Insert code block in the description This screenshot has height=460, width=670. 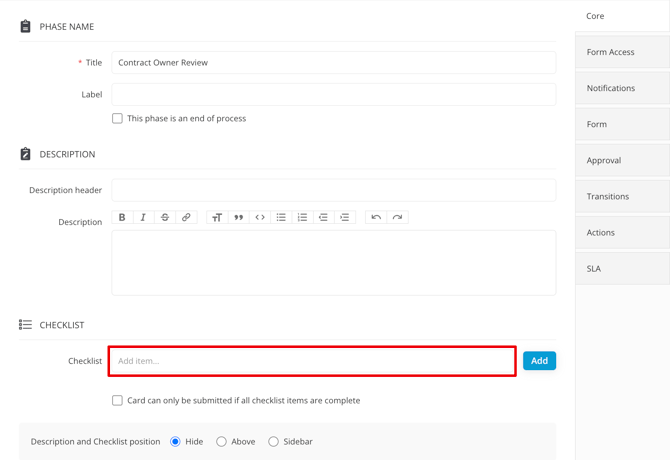tap(260, 217)
